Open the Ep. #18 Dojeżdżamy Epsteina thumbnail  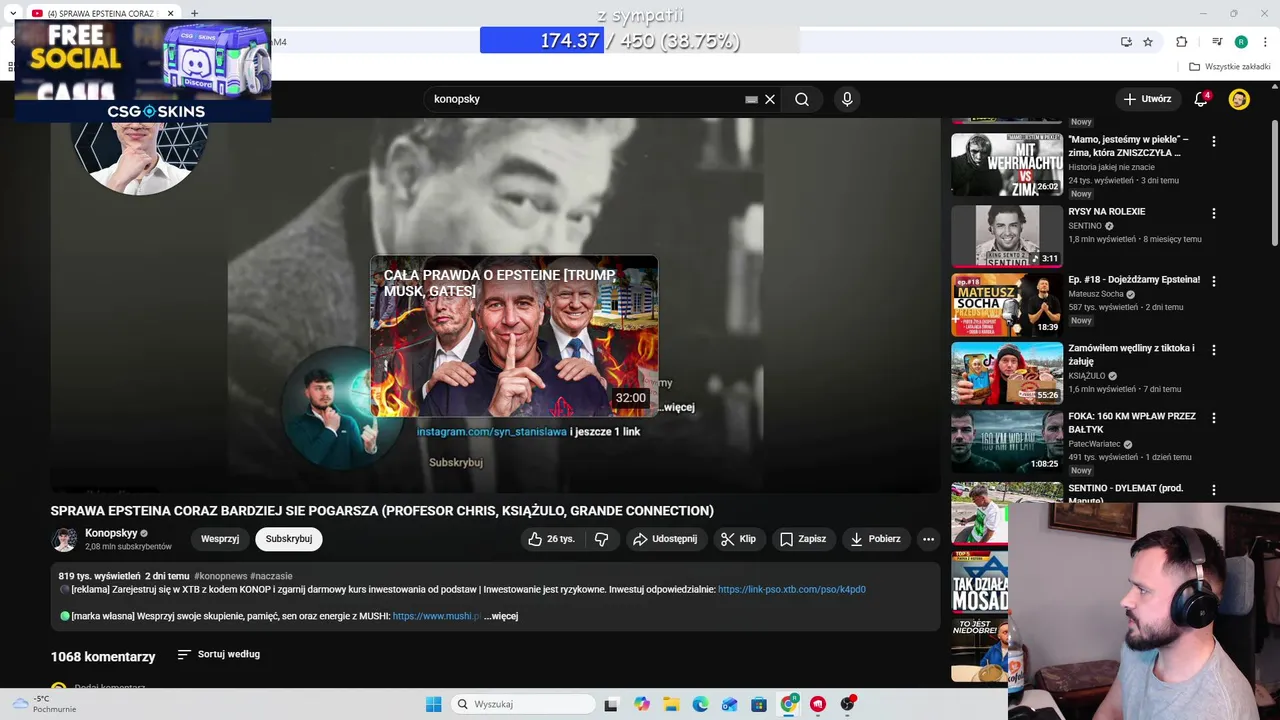tap(1006, 305)
